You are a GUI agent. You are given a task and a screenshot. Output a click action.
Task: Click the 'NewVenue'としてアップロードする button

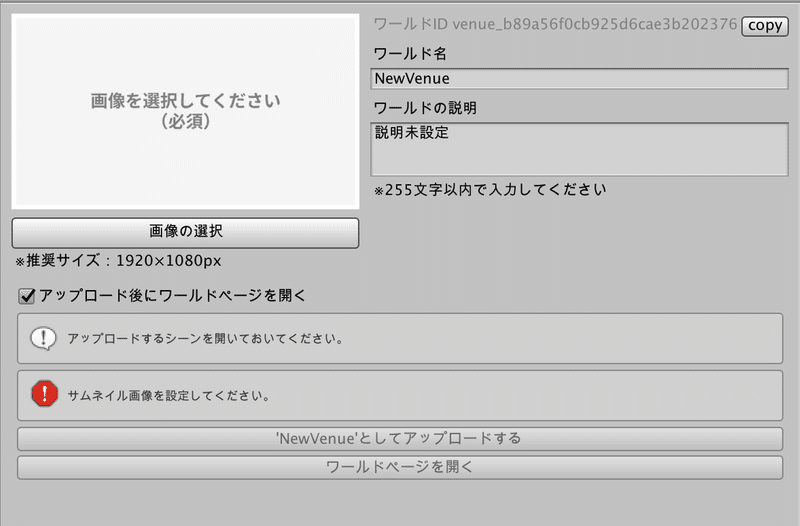click(x=400, y=439)
